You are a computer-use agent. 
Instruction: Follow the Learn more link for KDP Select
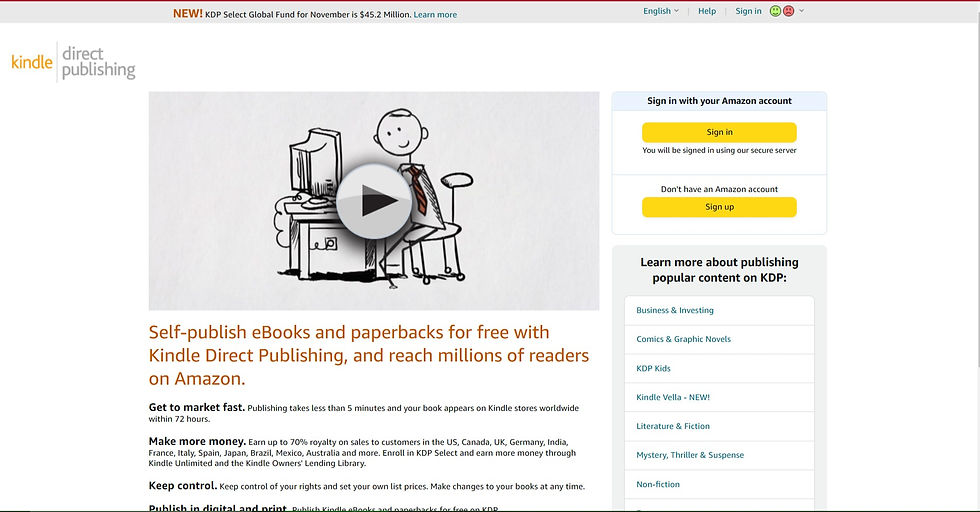click(435, 14)
